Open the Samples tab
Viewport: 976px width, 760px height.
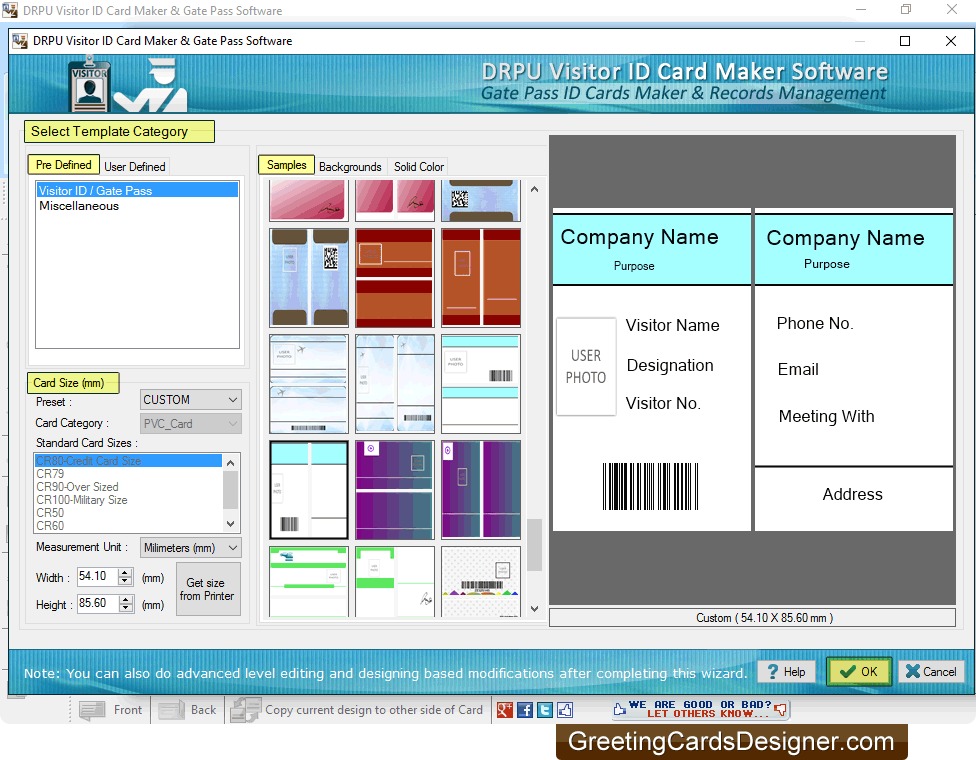pos(286,165)
